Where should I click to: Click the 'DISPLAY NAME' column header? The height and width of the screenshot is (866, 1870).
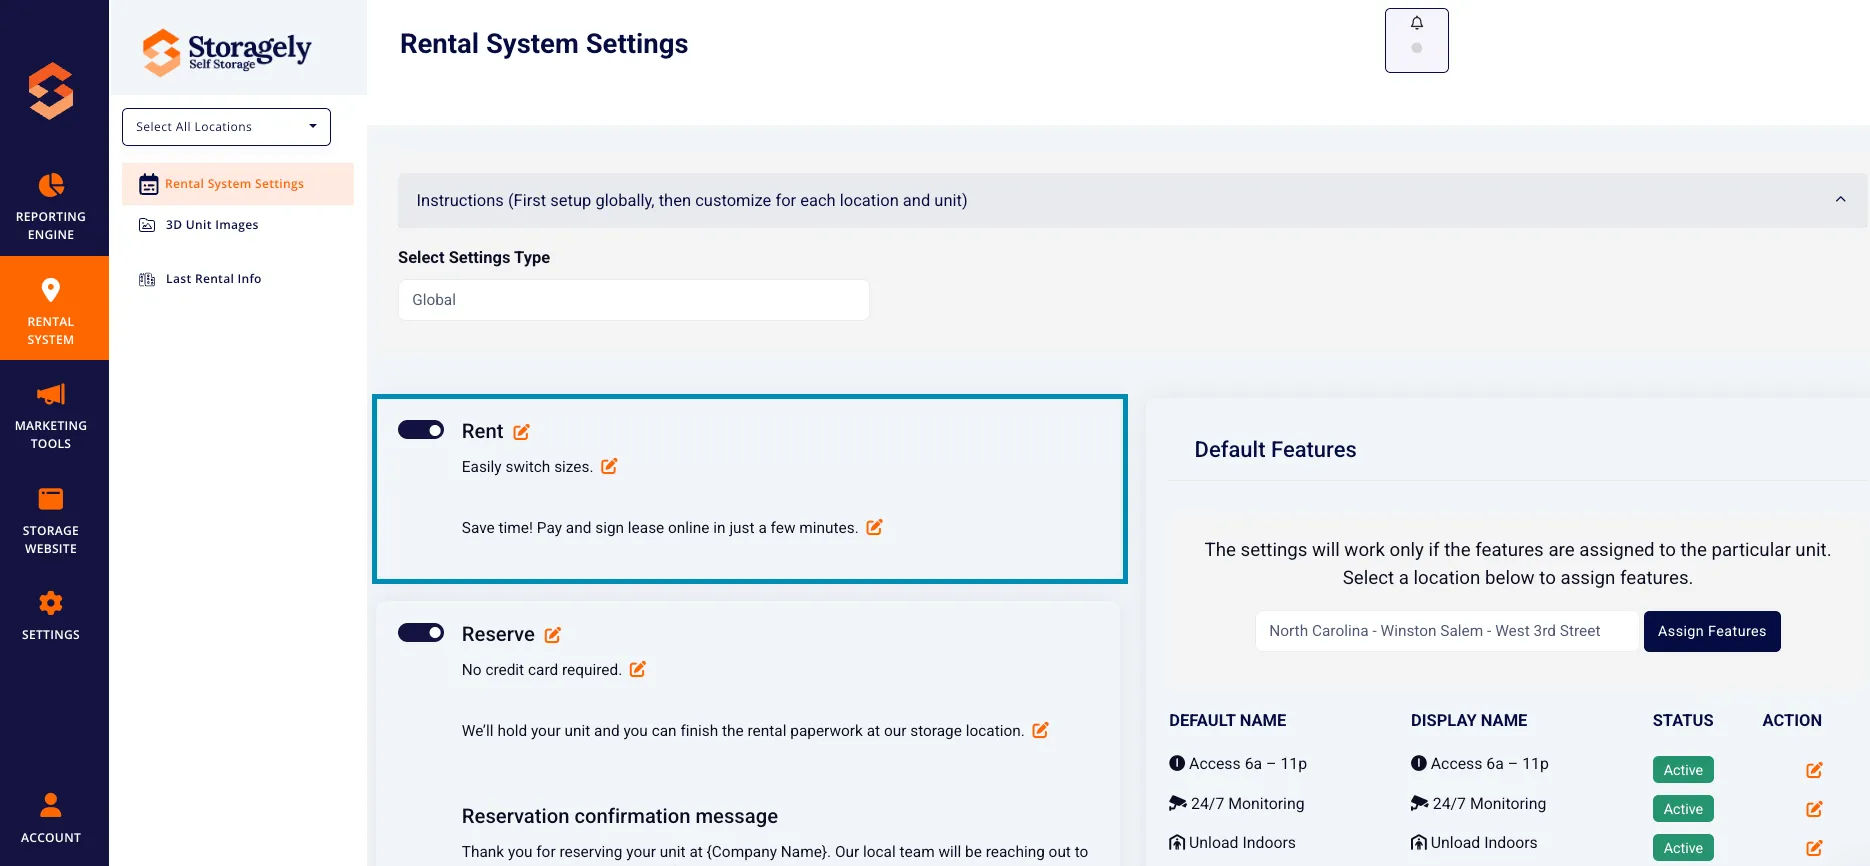[1469, 720]
